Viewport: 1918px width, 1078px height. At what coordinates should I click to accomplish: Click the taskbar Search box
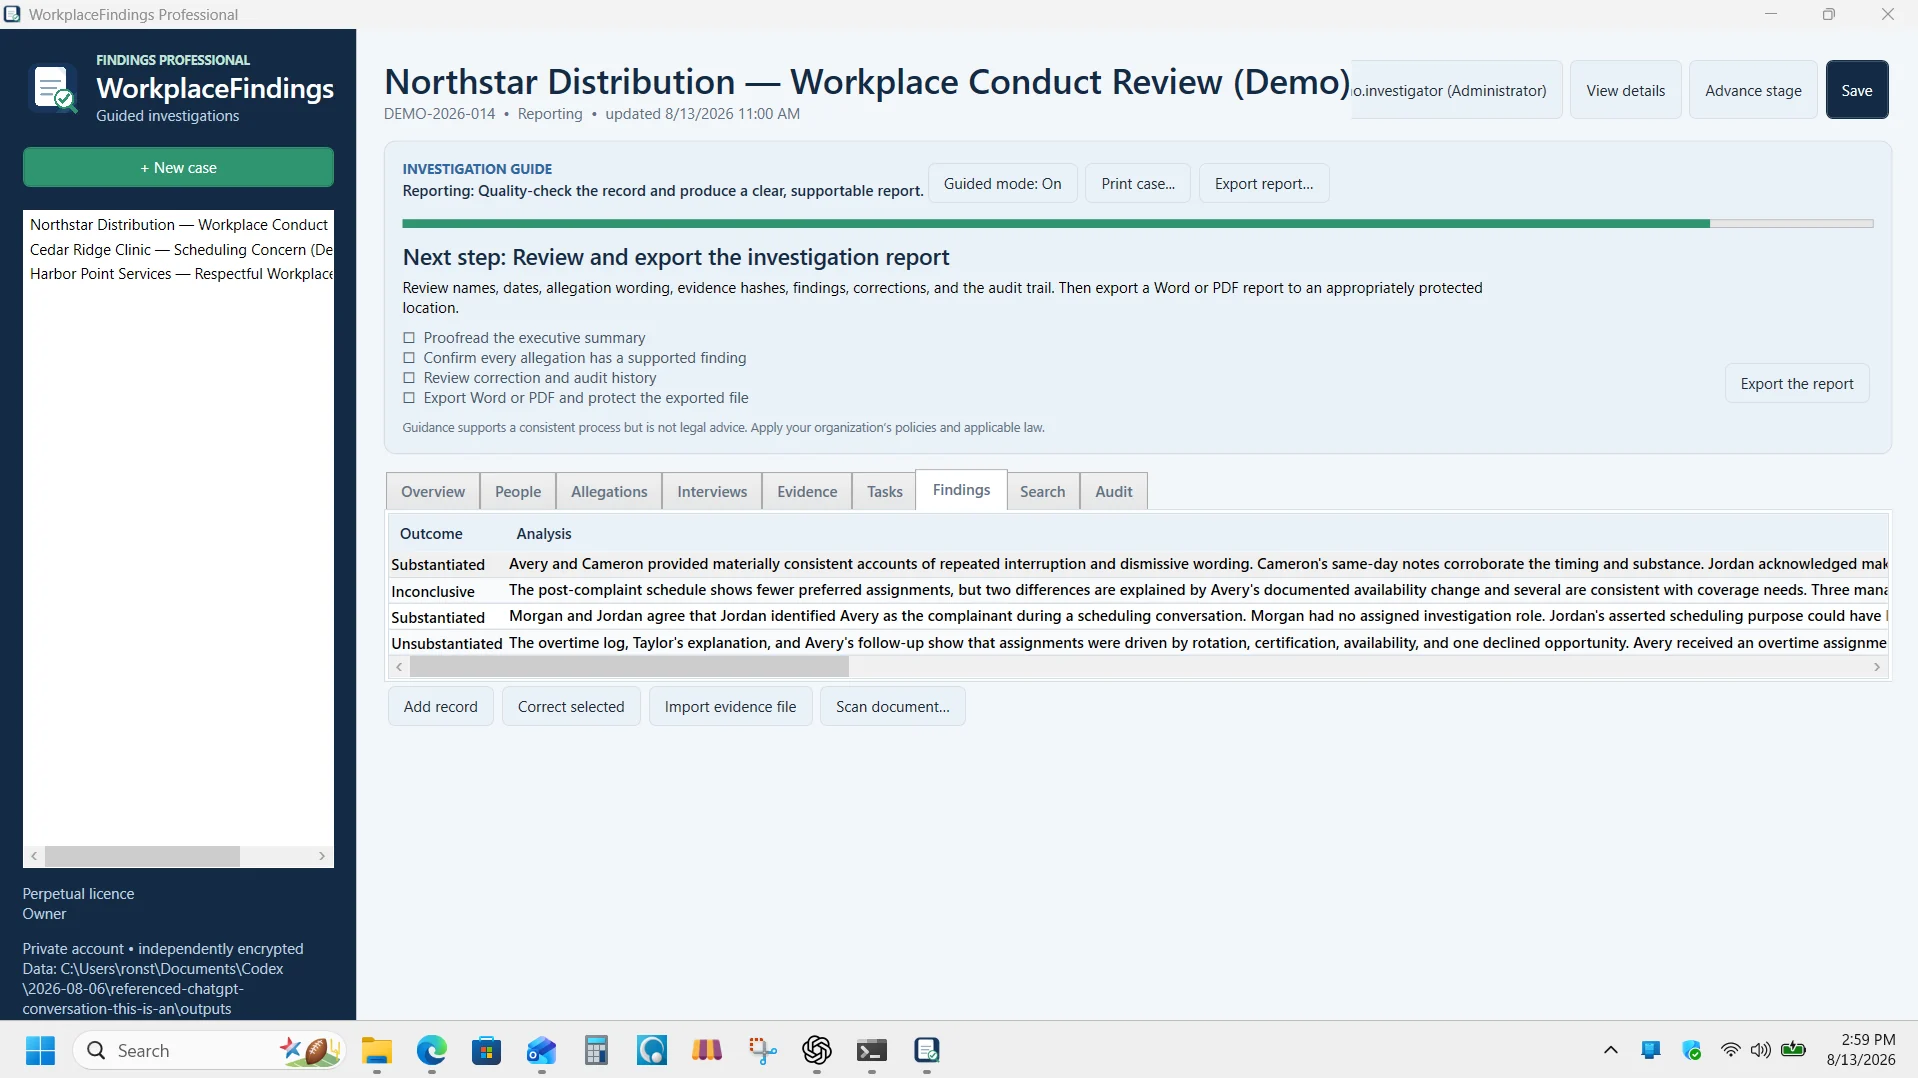pos(208,1051)
